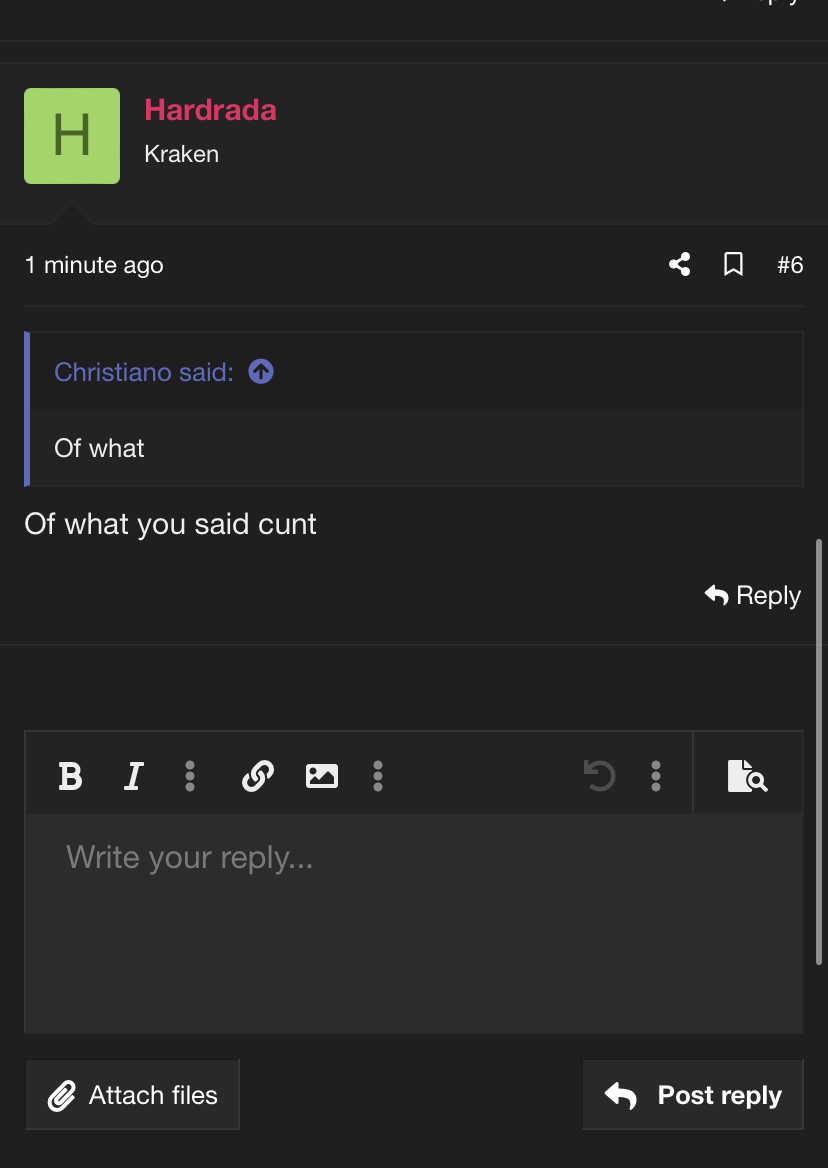Click the Attach files button
This screenshot has width=828, height=1168.
[x=133, y=1094]
